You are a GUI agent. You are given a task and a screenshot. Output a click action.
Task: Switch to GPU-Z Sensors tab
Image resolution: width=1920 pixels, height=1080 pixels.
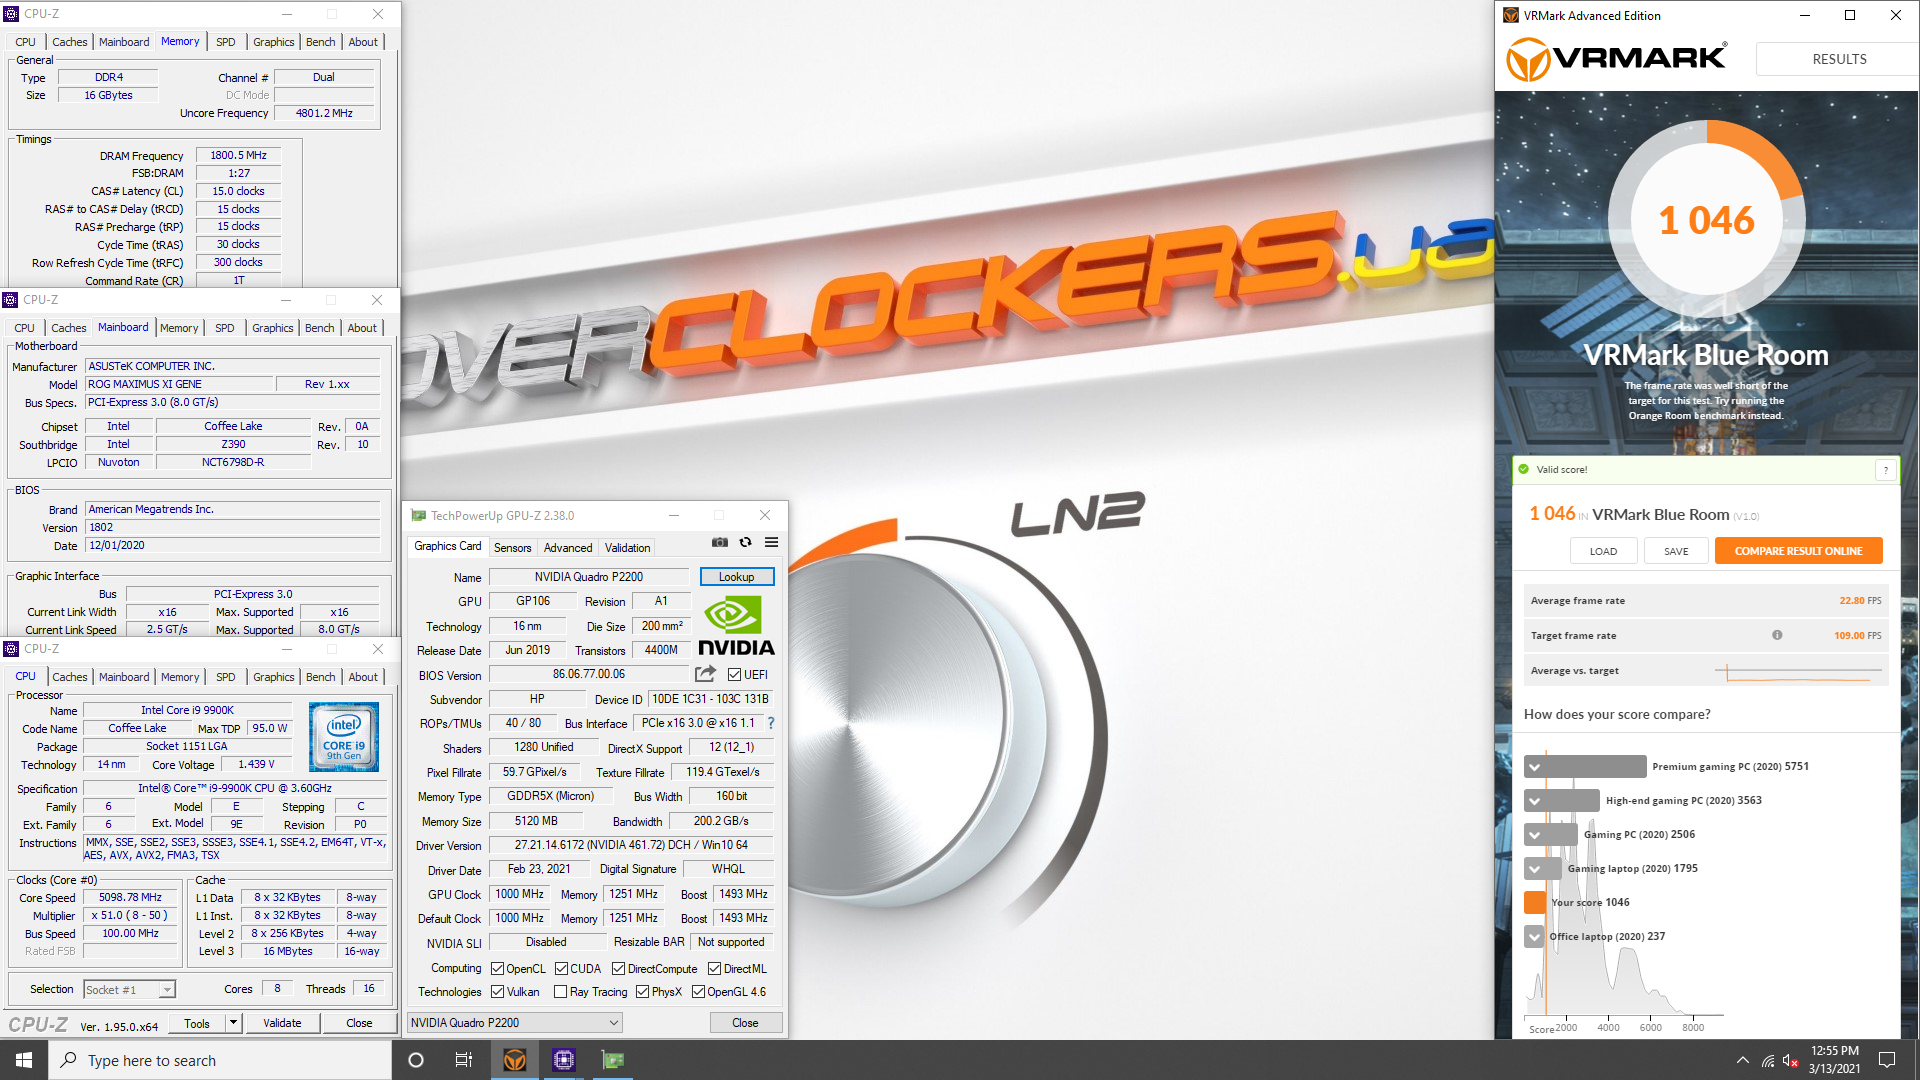coord(513,548)
